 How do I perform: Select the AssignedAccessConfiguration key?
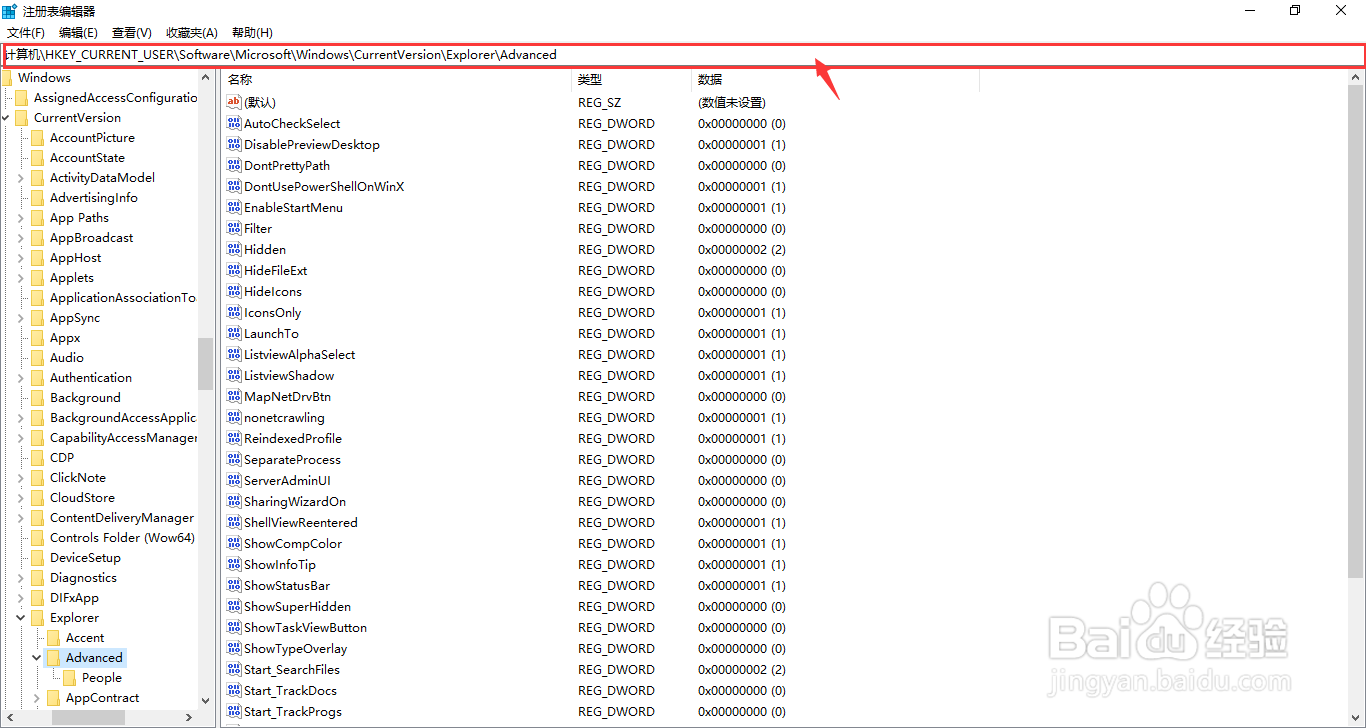[x=115, y=98]
